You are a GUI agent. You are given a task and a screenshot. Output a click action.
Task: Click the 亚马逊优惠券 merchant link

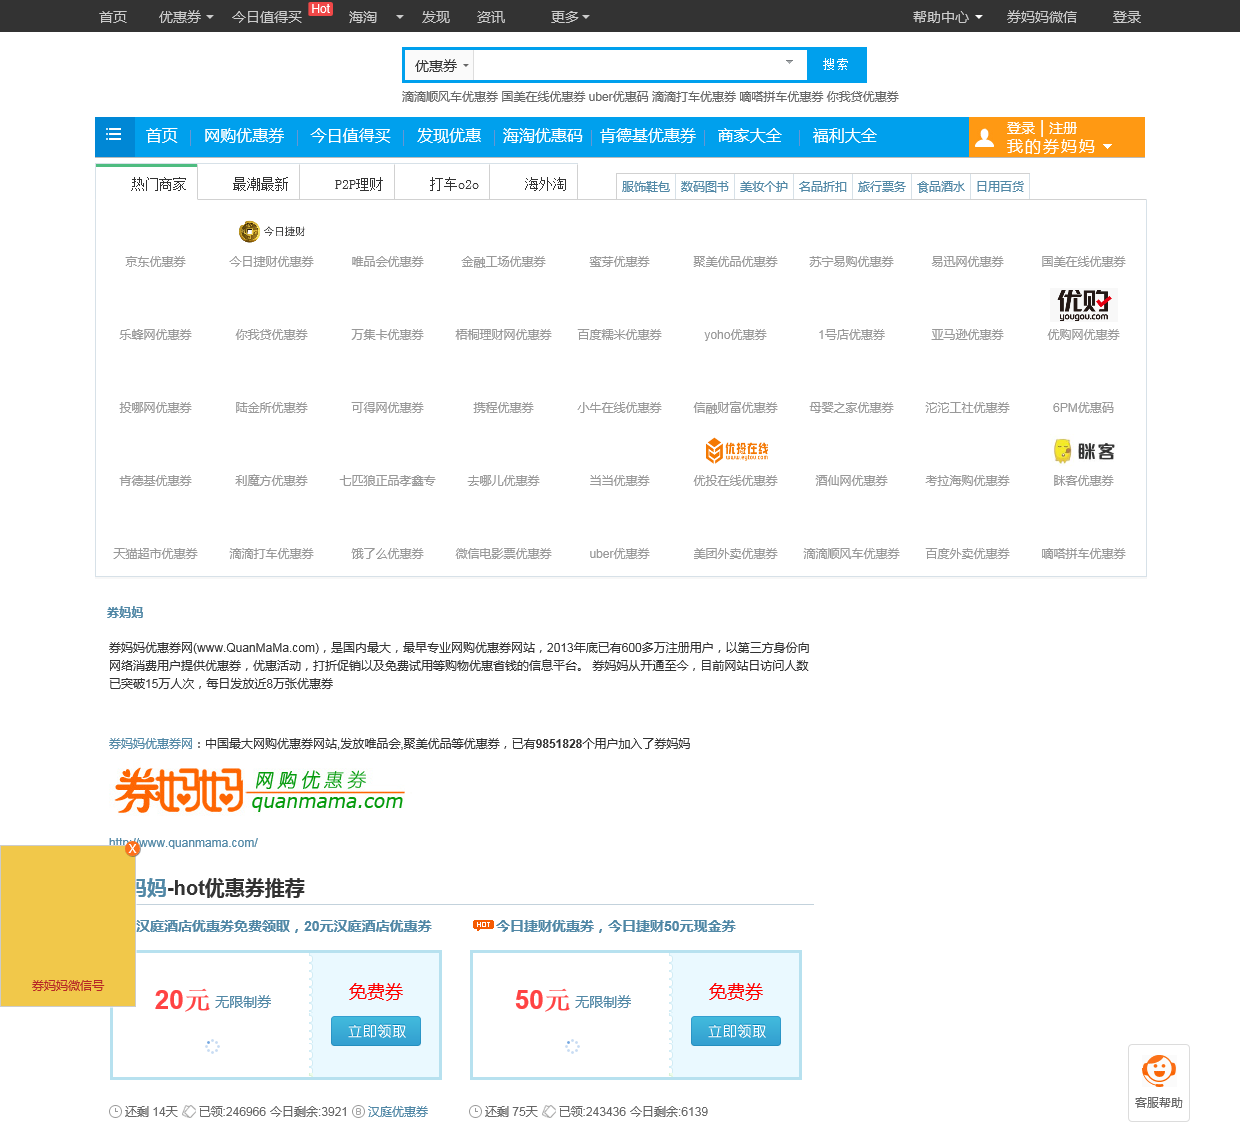967,335
